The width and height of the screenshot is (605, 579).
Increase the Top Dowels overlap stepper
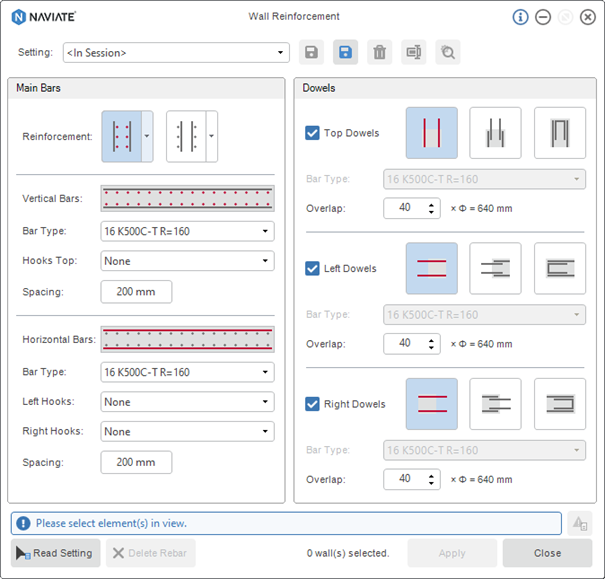431,205
